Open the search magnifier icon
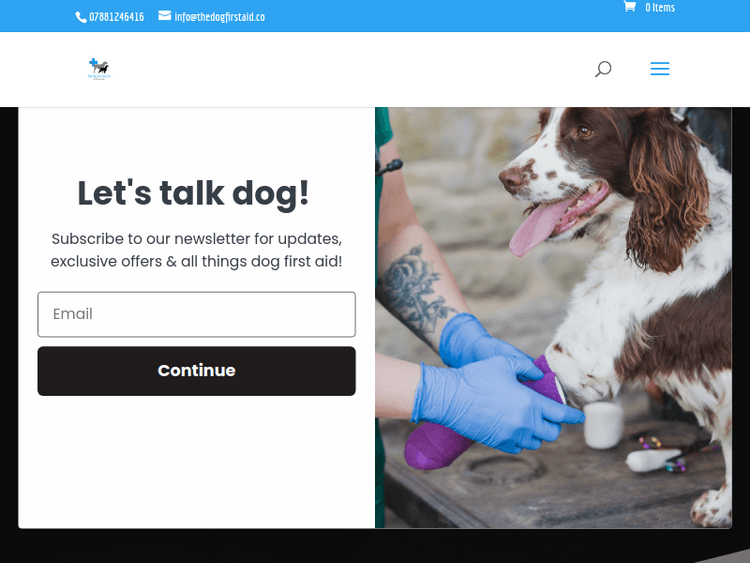The height and width of the screenshot is (563, 750). pos(603,69)
